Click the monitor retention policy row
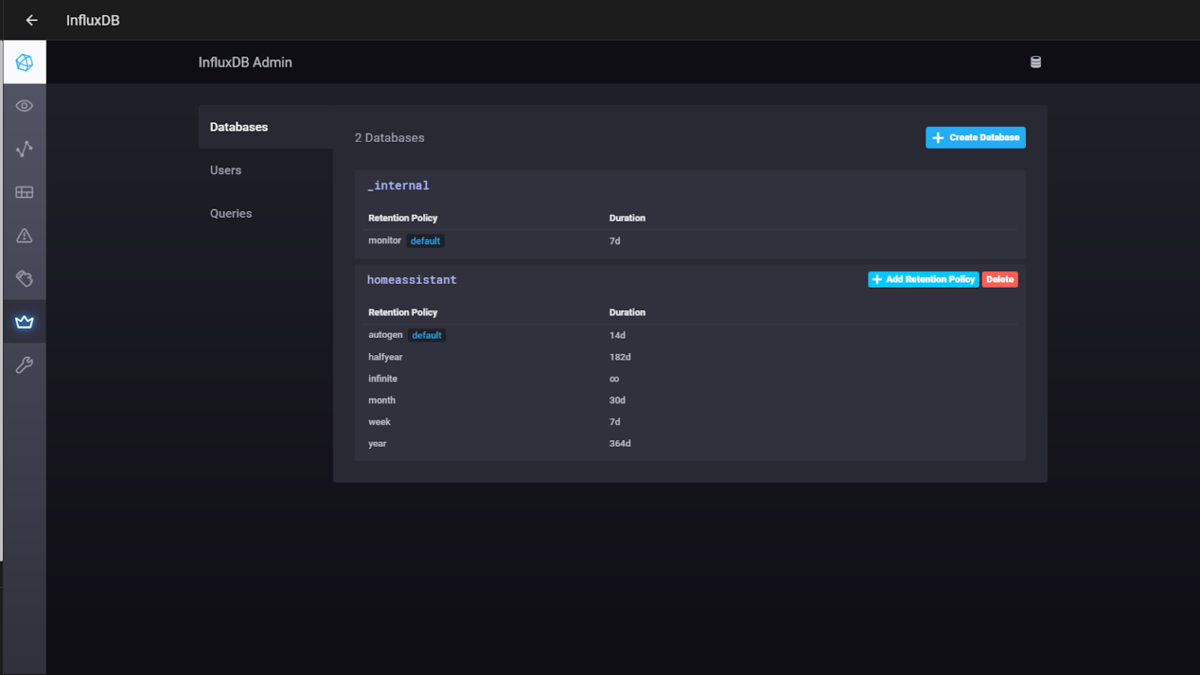This screenshot has width=1200, height=675. 690,241
